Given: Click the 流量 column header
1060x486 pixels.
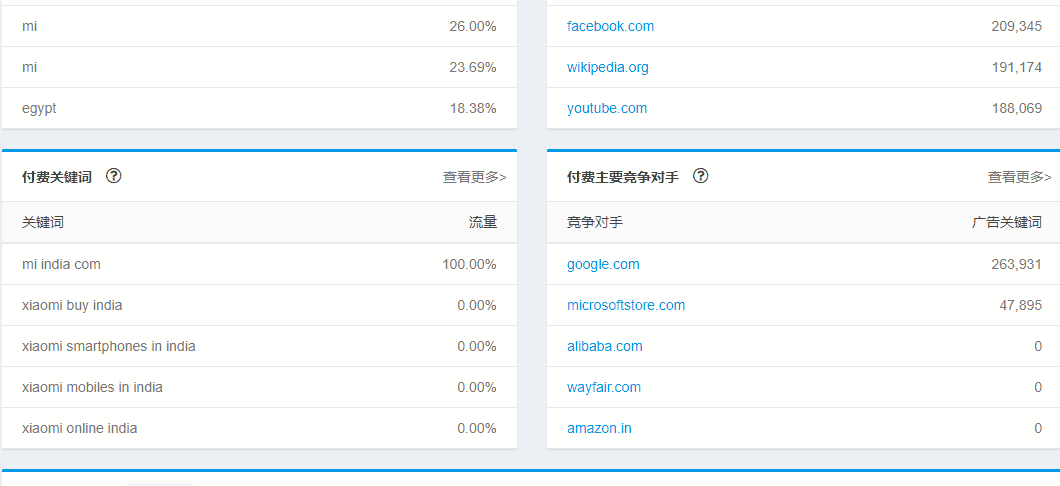Looking at the screenshot, I should coord(483,222).
